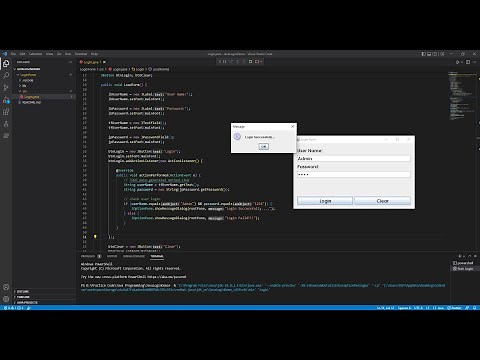Open Explorer more actions ellipsis
Screen dimensions: 480x360
[x=70, y=62]
